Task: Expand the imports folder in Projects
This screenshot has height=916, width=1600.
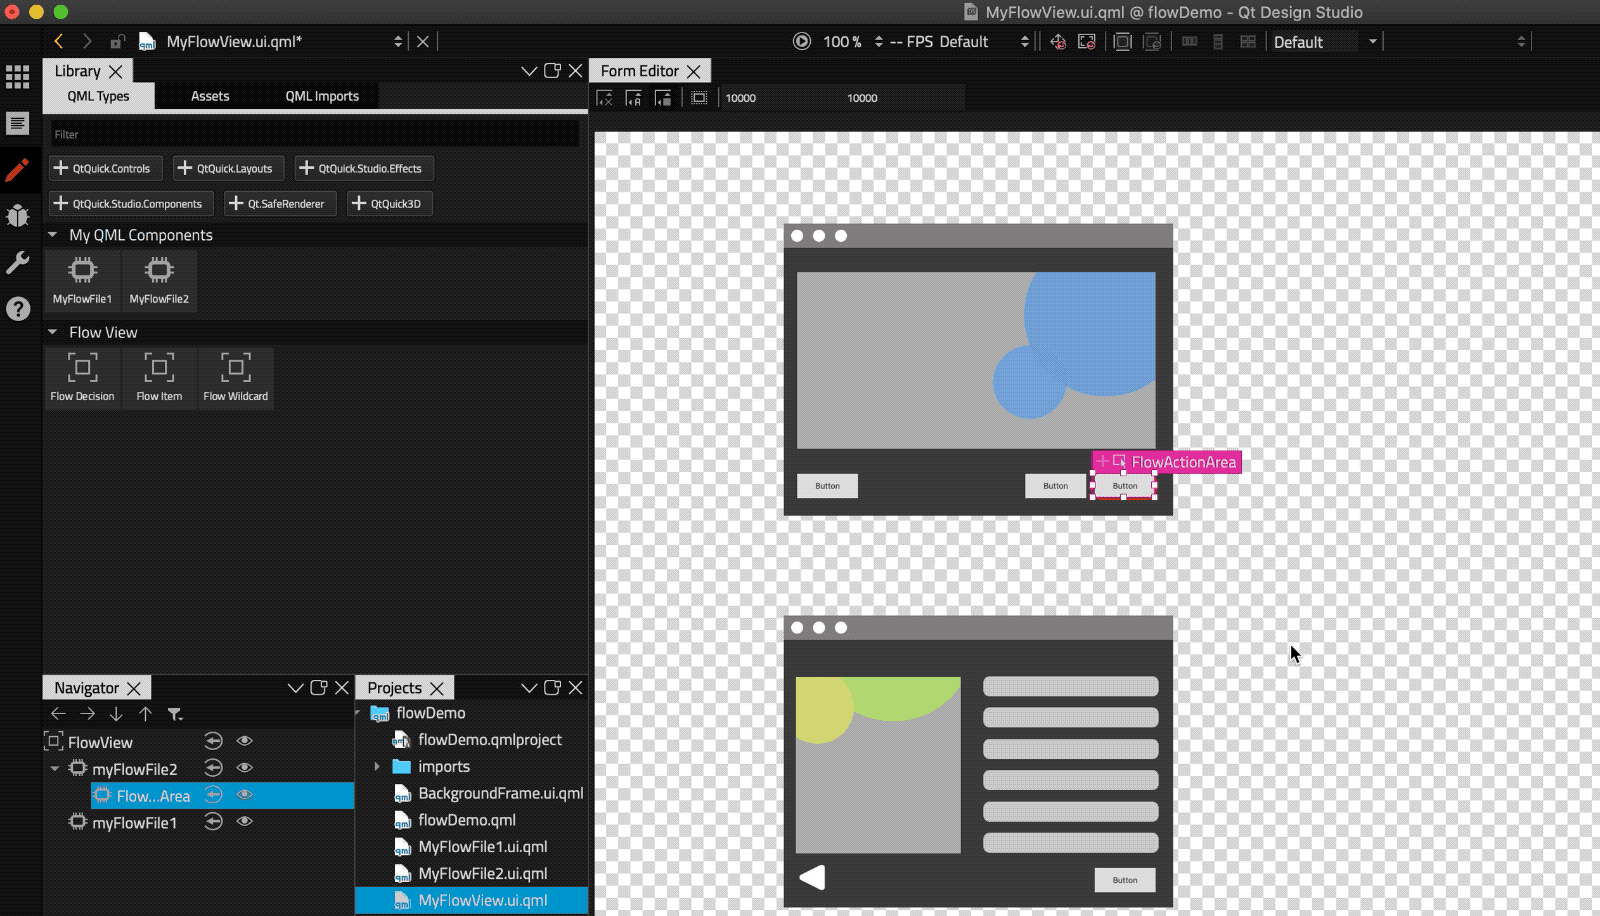Action: [377, 766]
